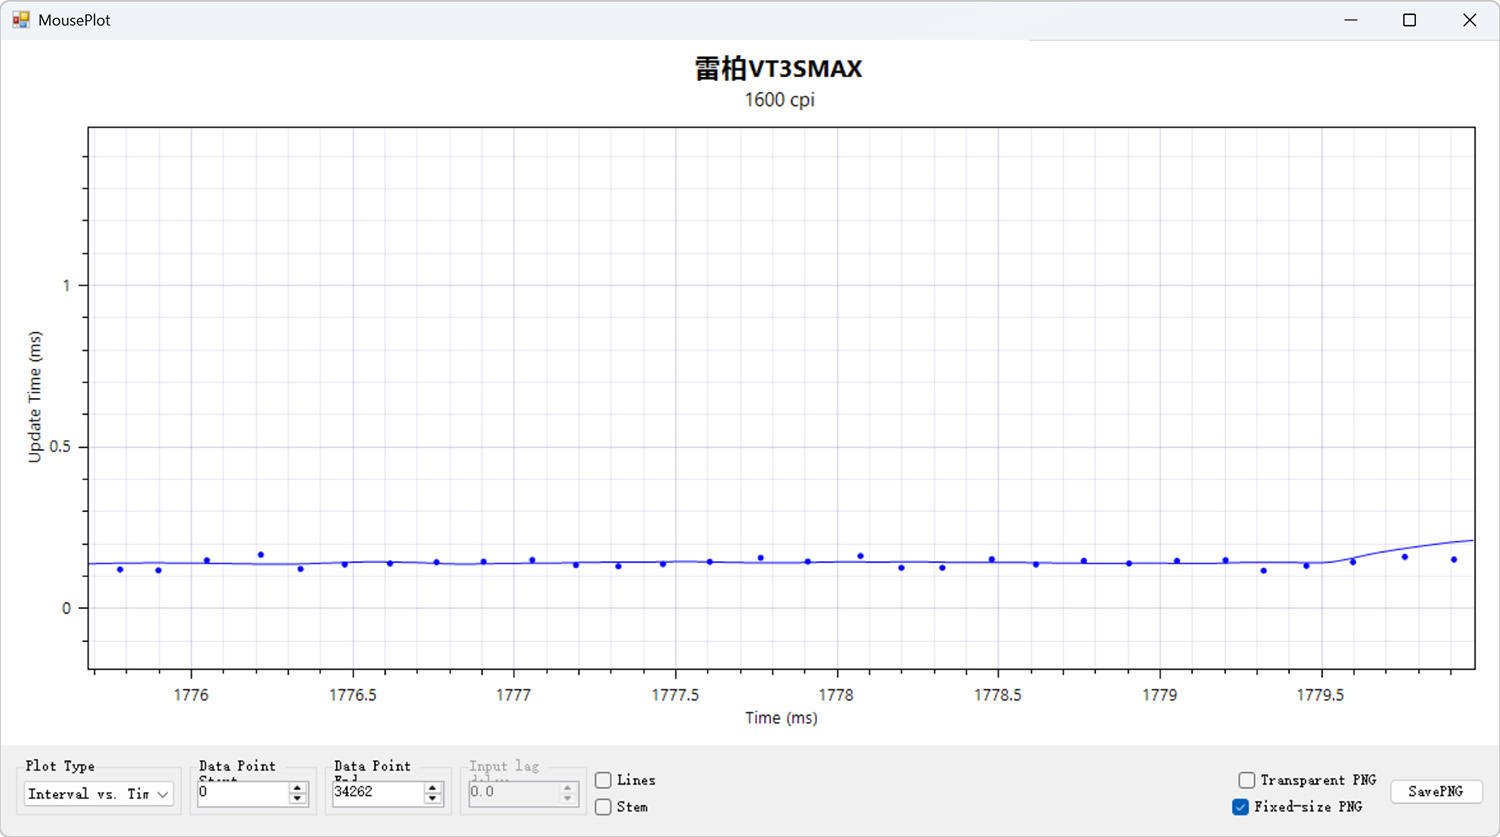Minimize the MousePlot window
This screenshot has height=837, width=1500.
pos(1351,20)
